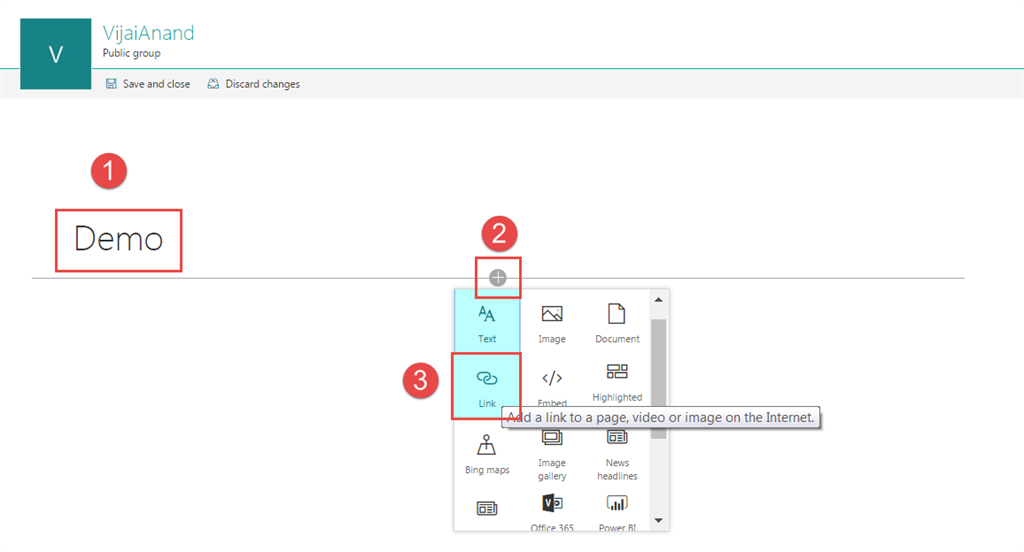Click the Discard changes icon

click(213, 84)
